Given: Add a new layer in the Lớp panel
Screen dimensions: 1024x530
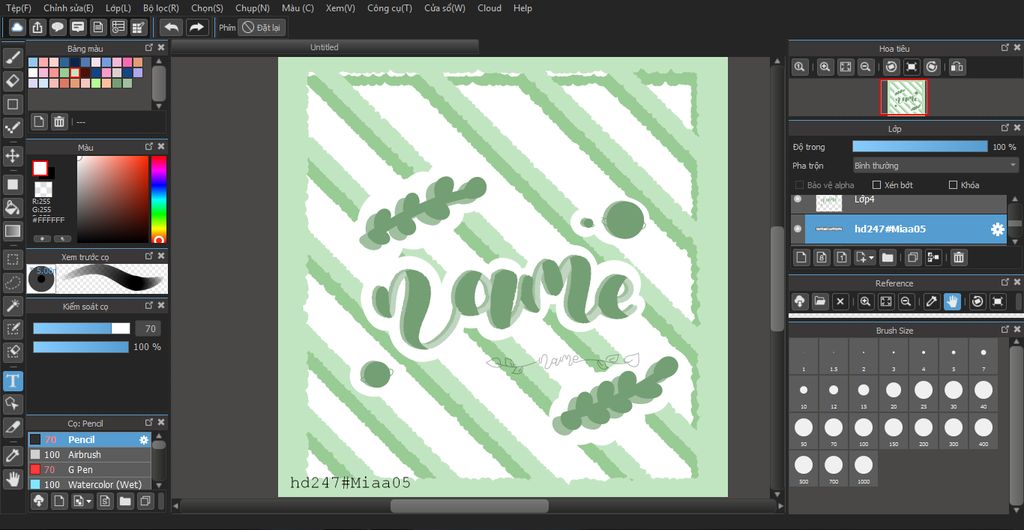Looking at the screenshot, I should pyautogui.click(x=801, y=258).
